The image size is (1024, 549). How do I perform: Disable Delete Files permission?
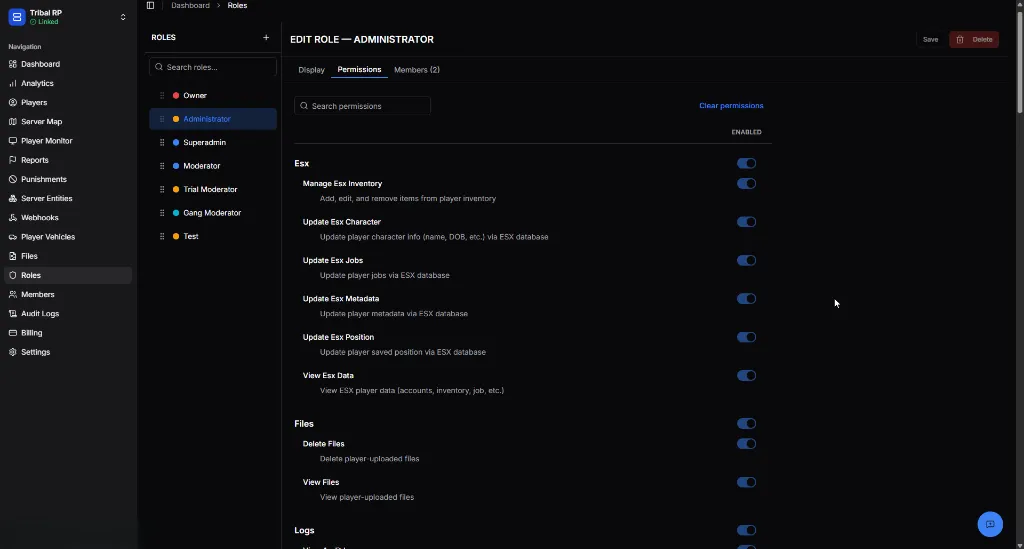click(x=746, y=444)
